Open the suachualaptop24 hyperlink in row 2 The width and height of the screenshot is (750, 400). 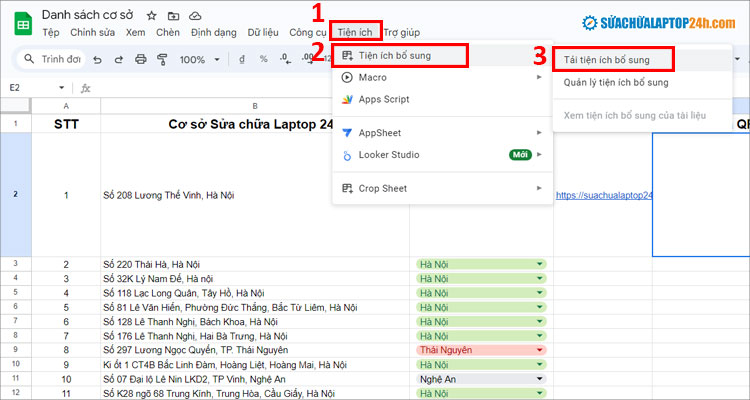(604, 195)
